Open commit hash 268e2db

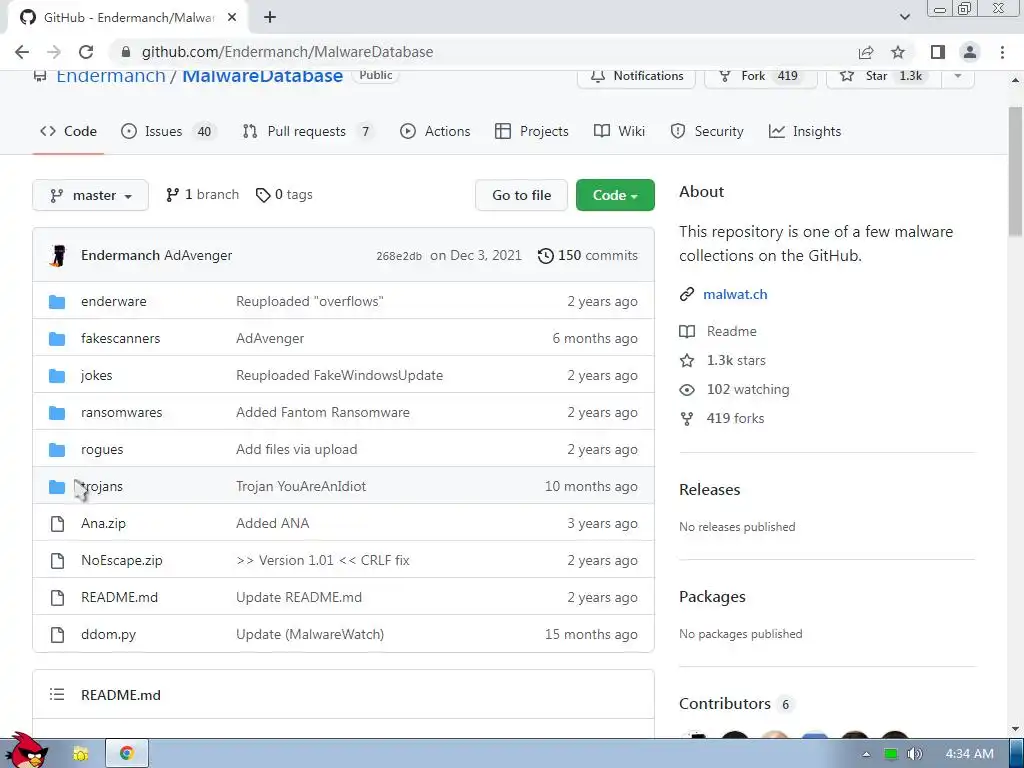(399, 256)
